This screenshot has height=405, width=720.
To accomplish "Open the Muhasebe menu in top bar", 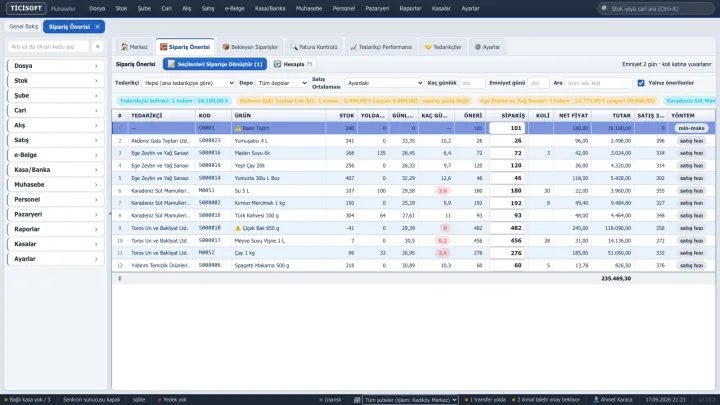I will 309,8.
